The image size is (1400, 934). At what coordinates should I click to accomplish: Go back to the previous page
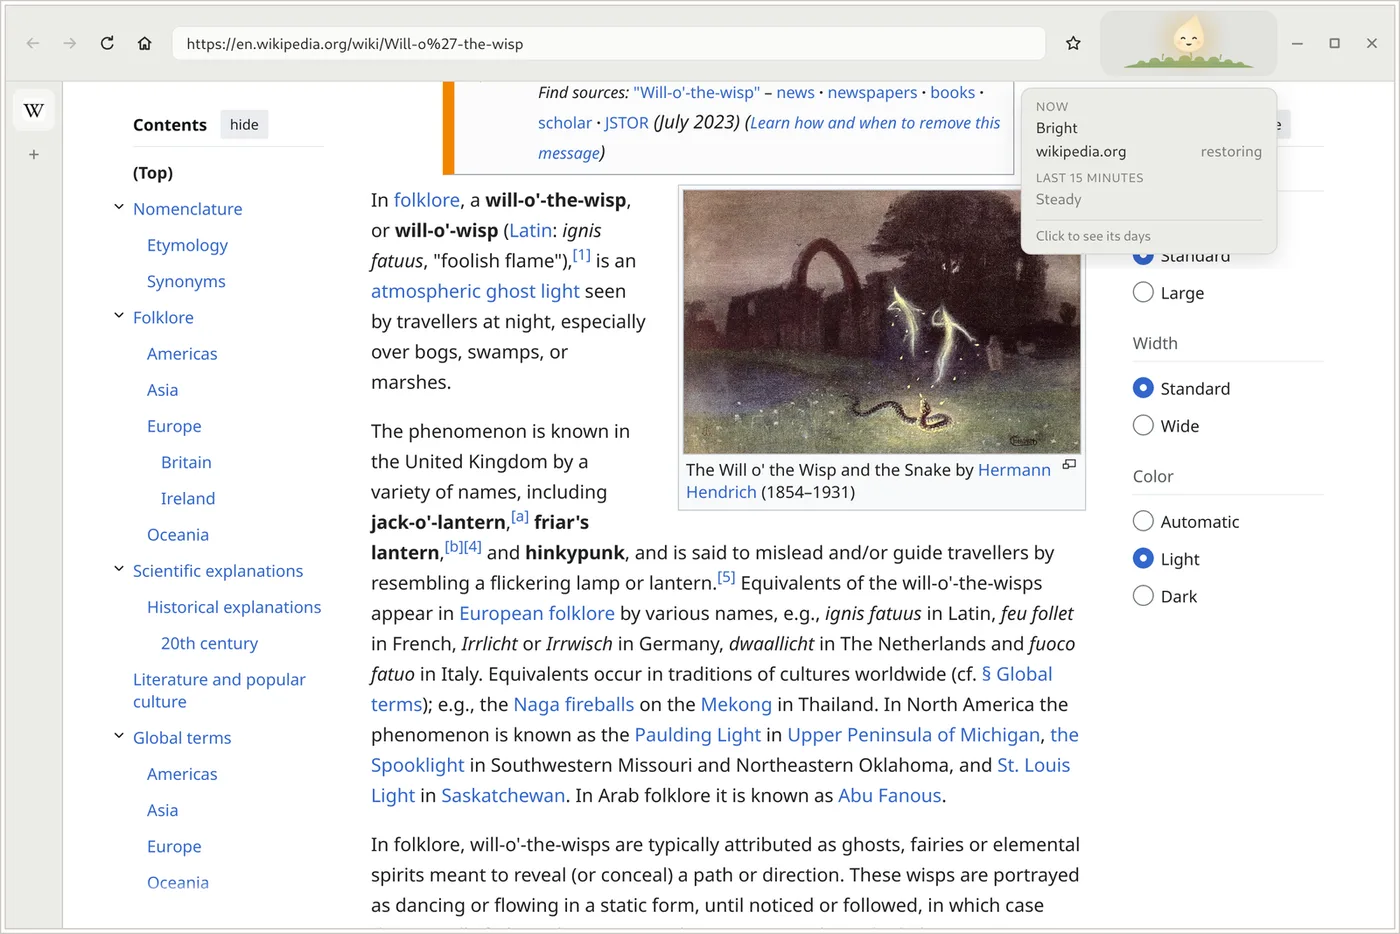(33, 43)
